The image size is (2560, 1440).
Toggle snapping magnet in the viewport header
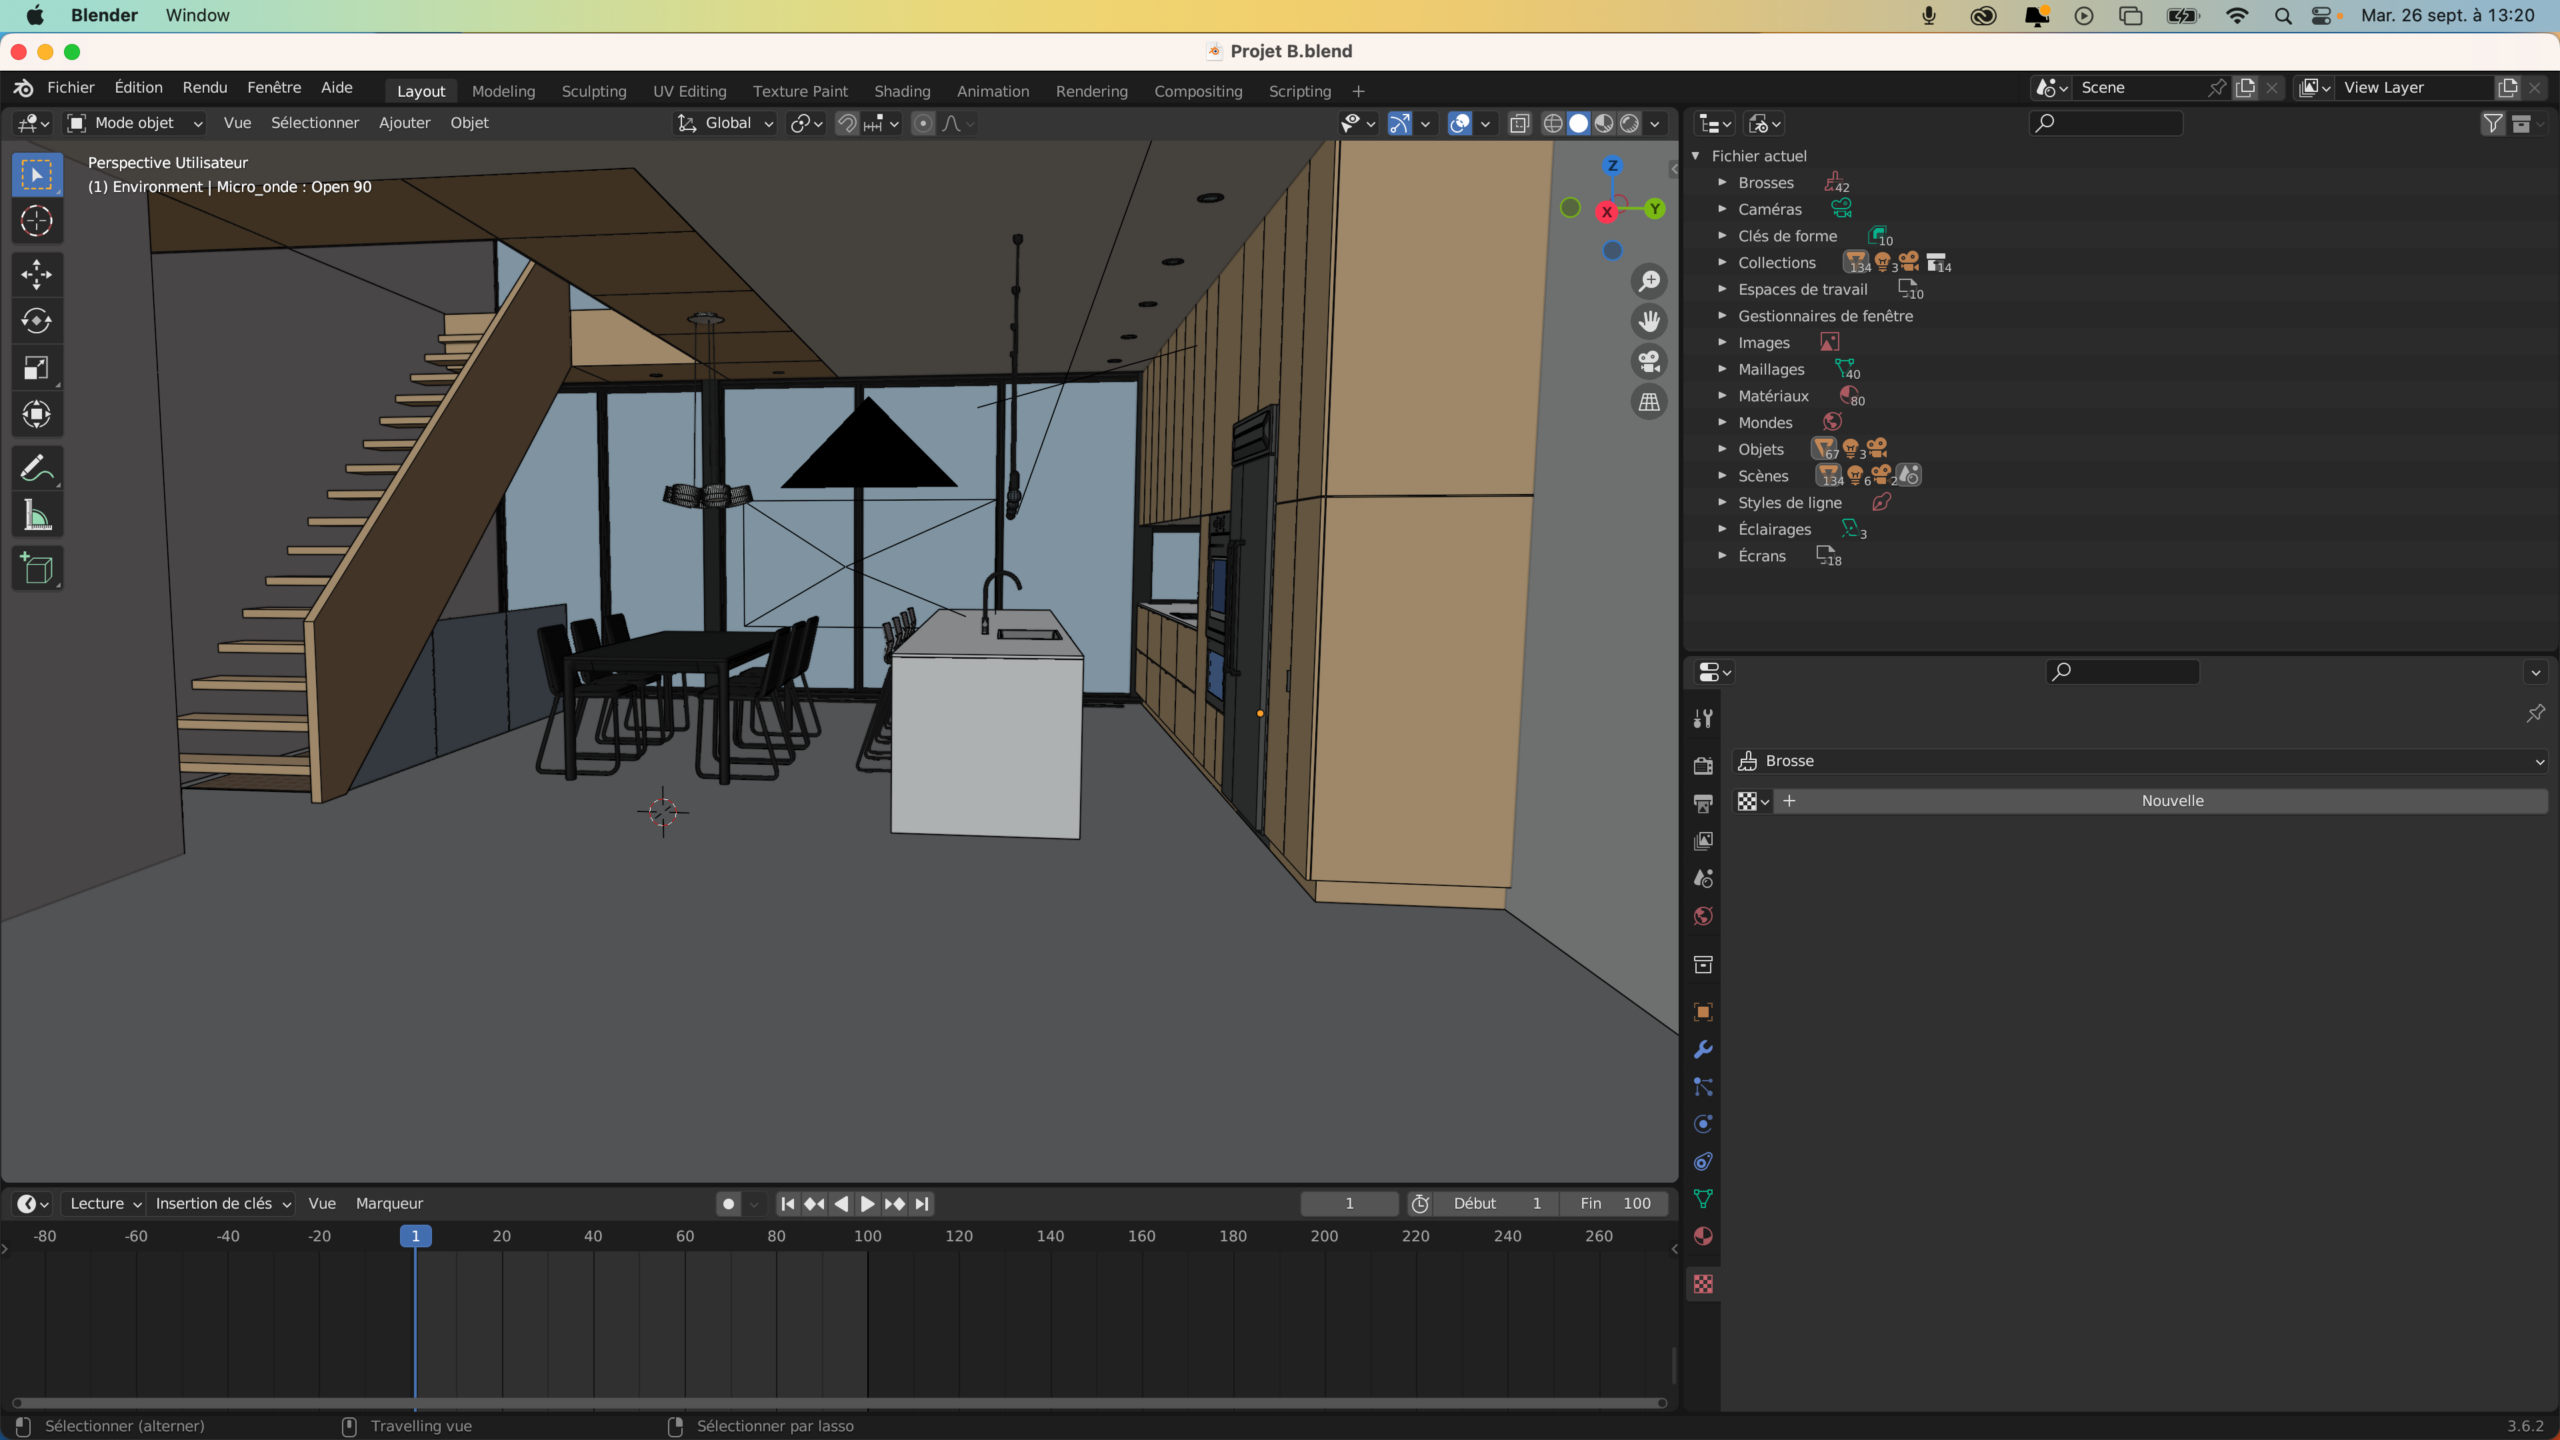pos(847,123)
